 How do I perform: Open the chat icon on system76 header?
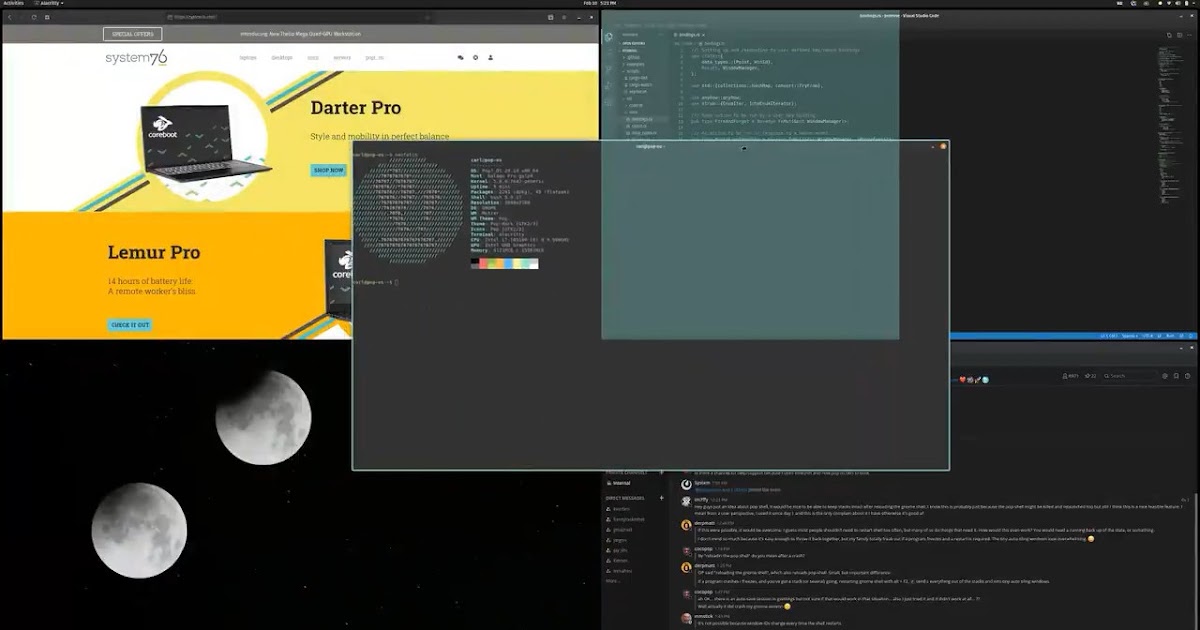click(x=460, y=58)
